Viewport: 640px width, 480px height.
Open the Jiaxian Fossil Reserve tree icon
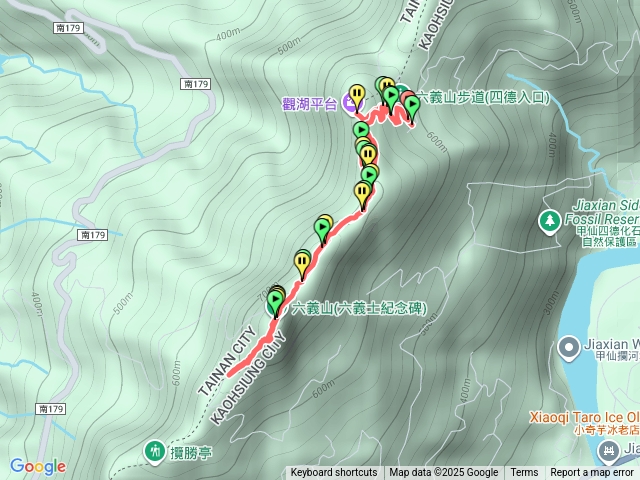[x=549, y=222]
